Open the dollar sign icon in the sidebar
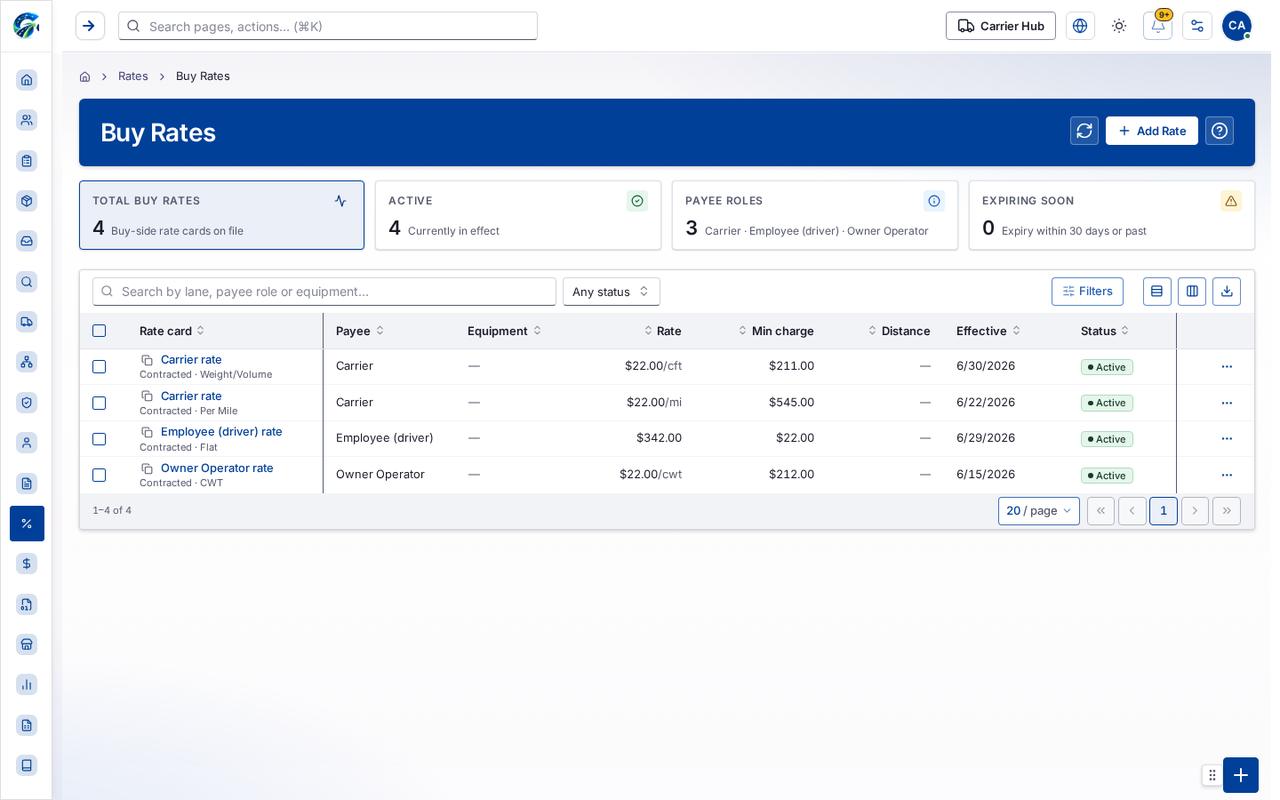The height and width of the screenshot is (800, 1280). click(x=27, y=564)
